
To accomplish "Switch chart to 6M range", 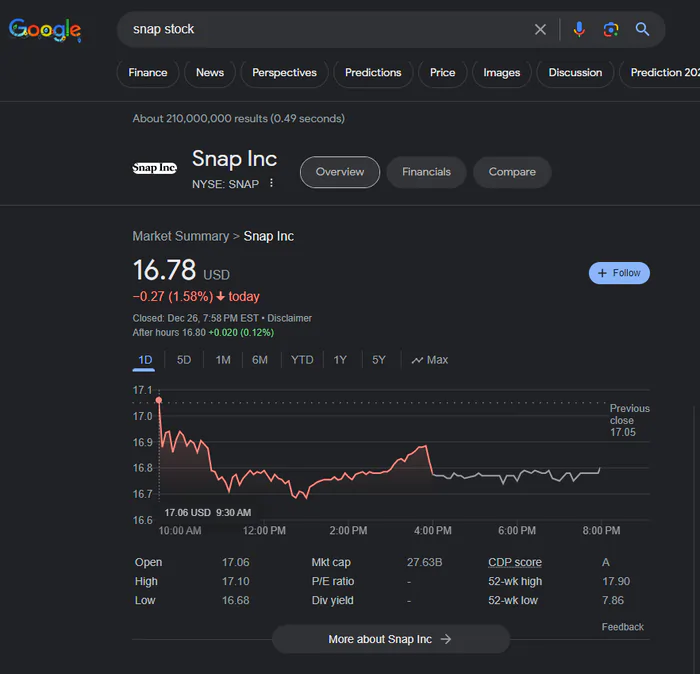I will pyautogui.click(x=260, y=360).
